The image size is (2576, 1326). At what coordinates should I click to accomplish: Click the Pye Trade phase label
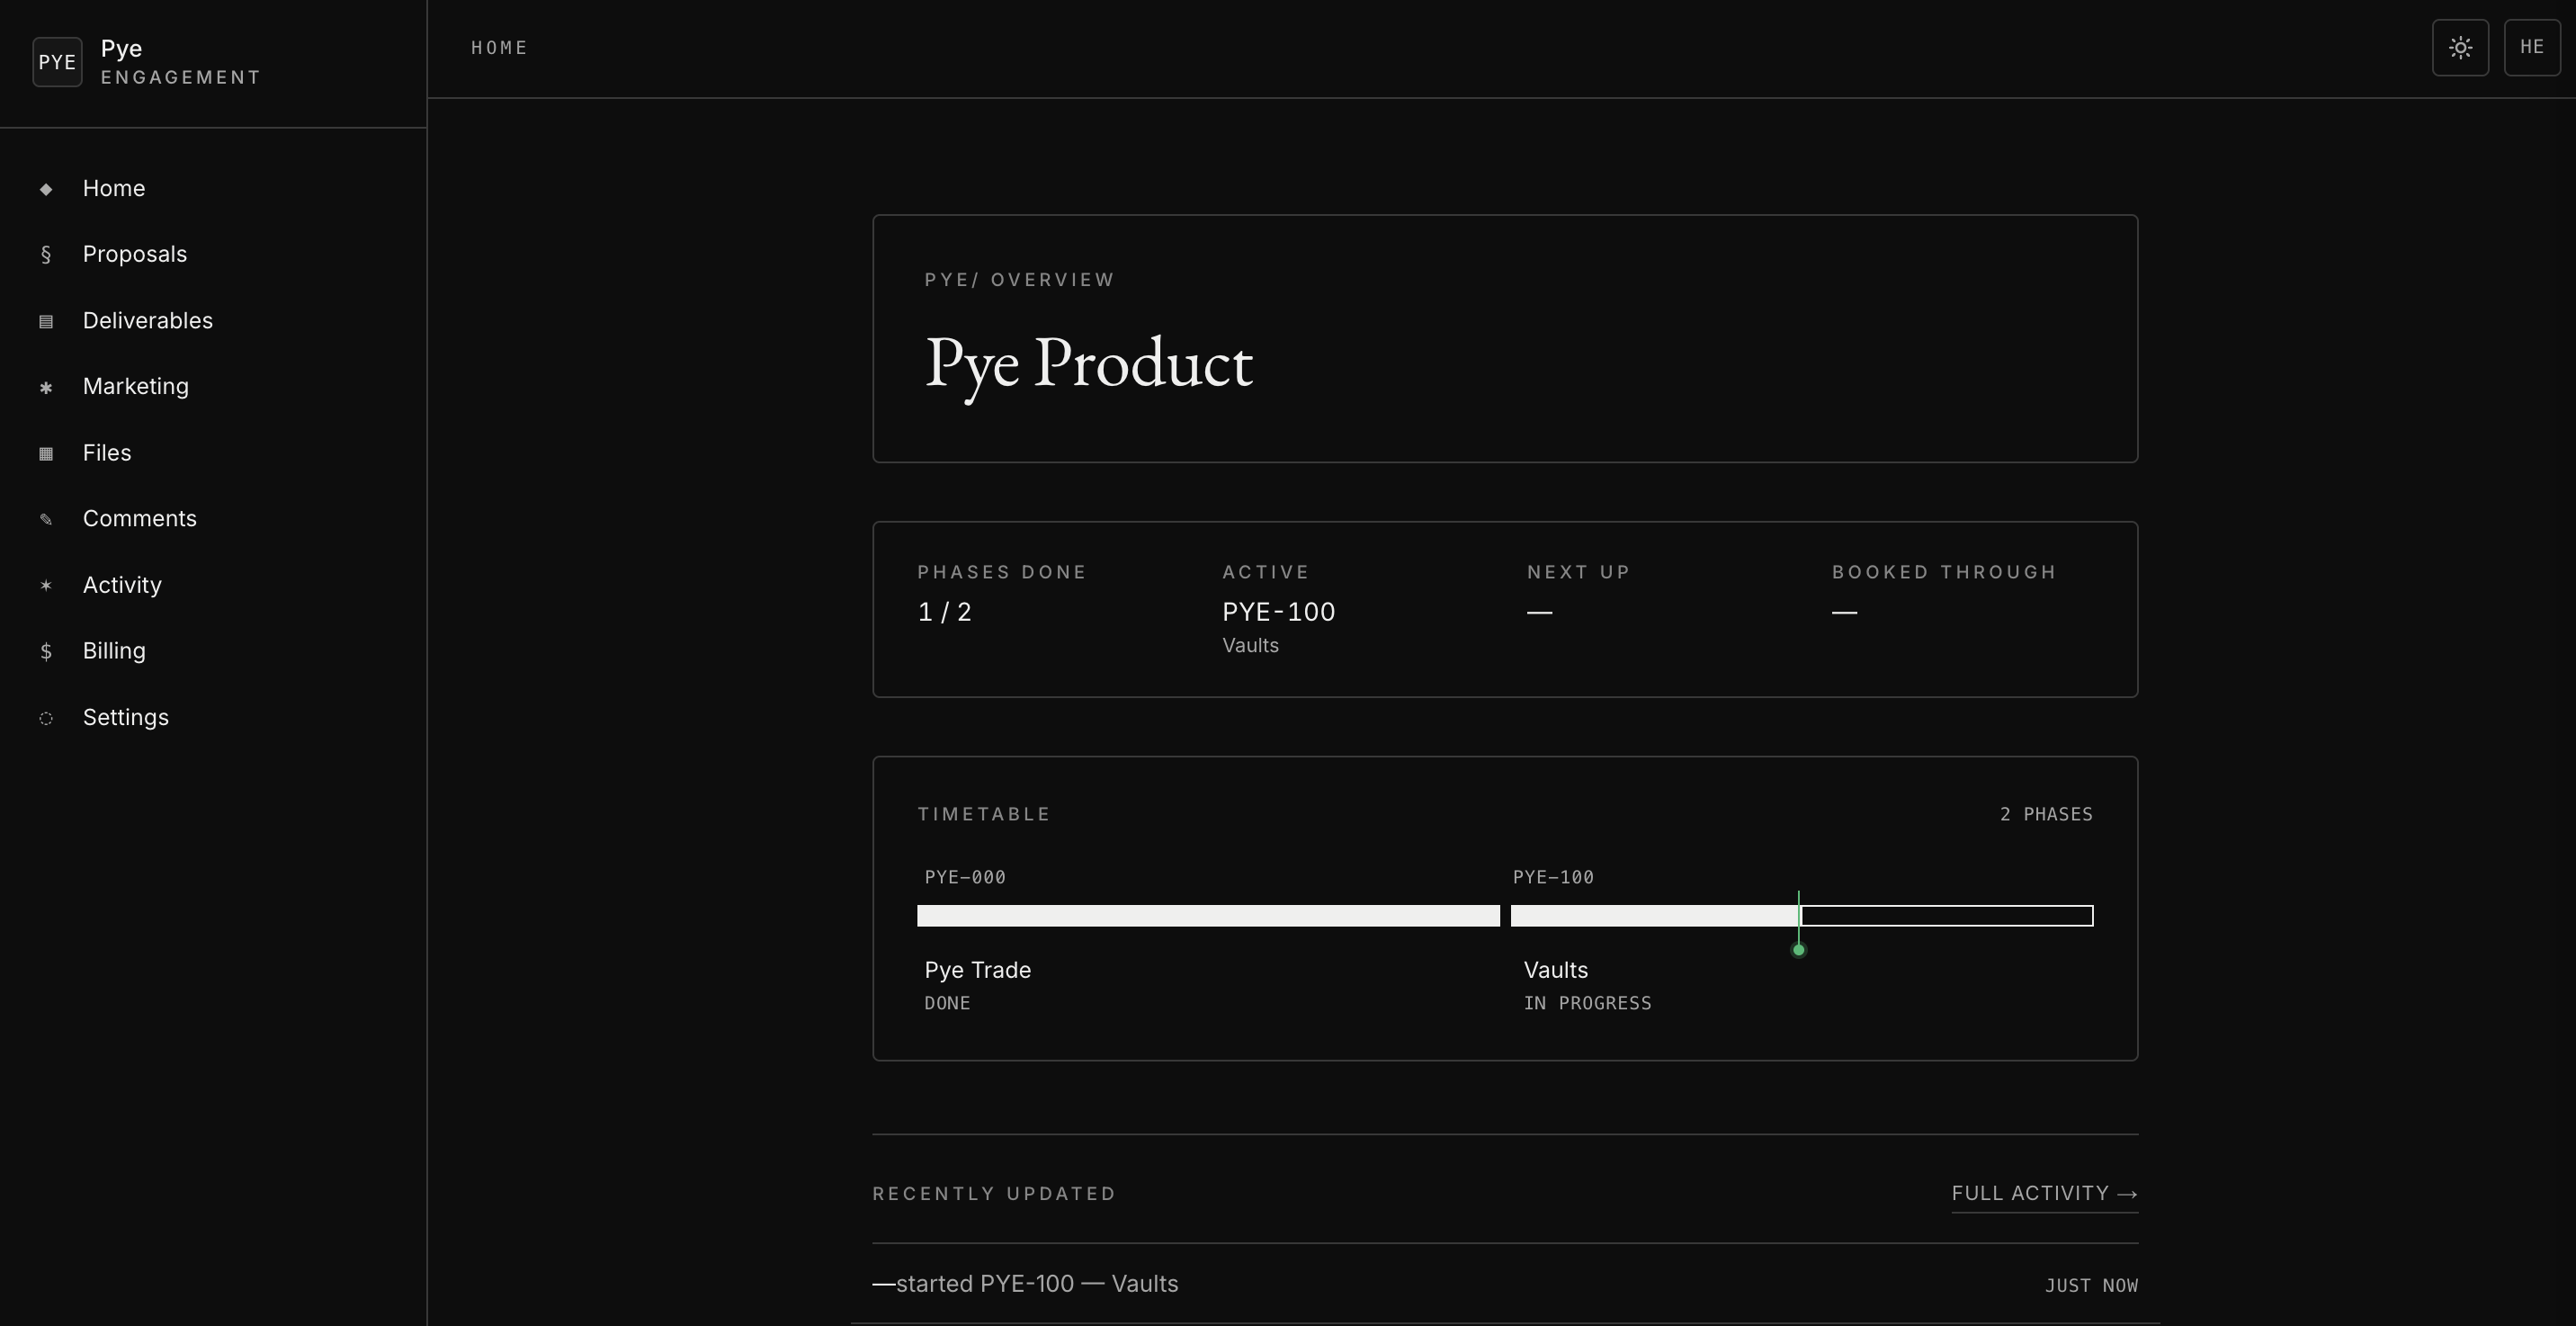[x=977, y=970]
